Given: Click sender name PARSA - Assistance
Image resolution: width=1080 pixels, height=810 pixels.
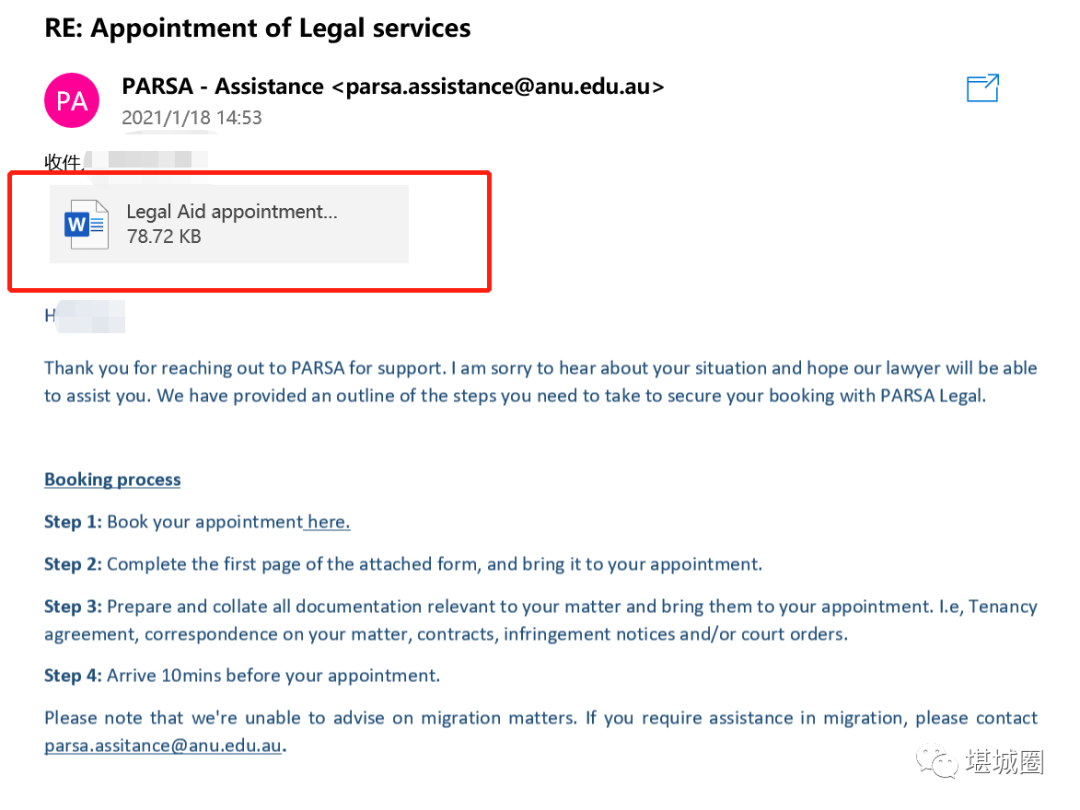Looking at the screenshot, I should tap(222, 86).
